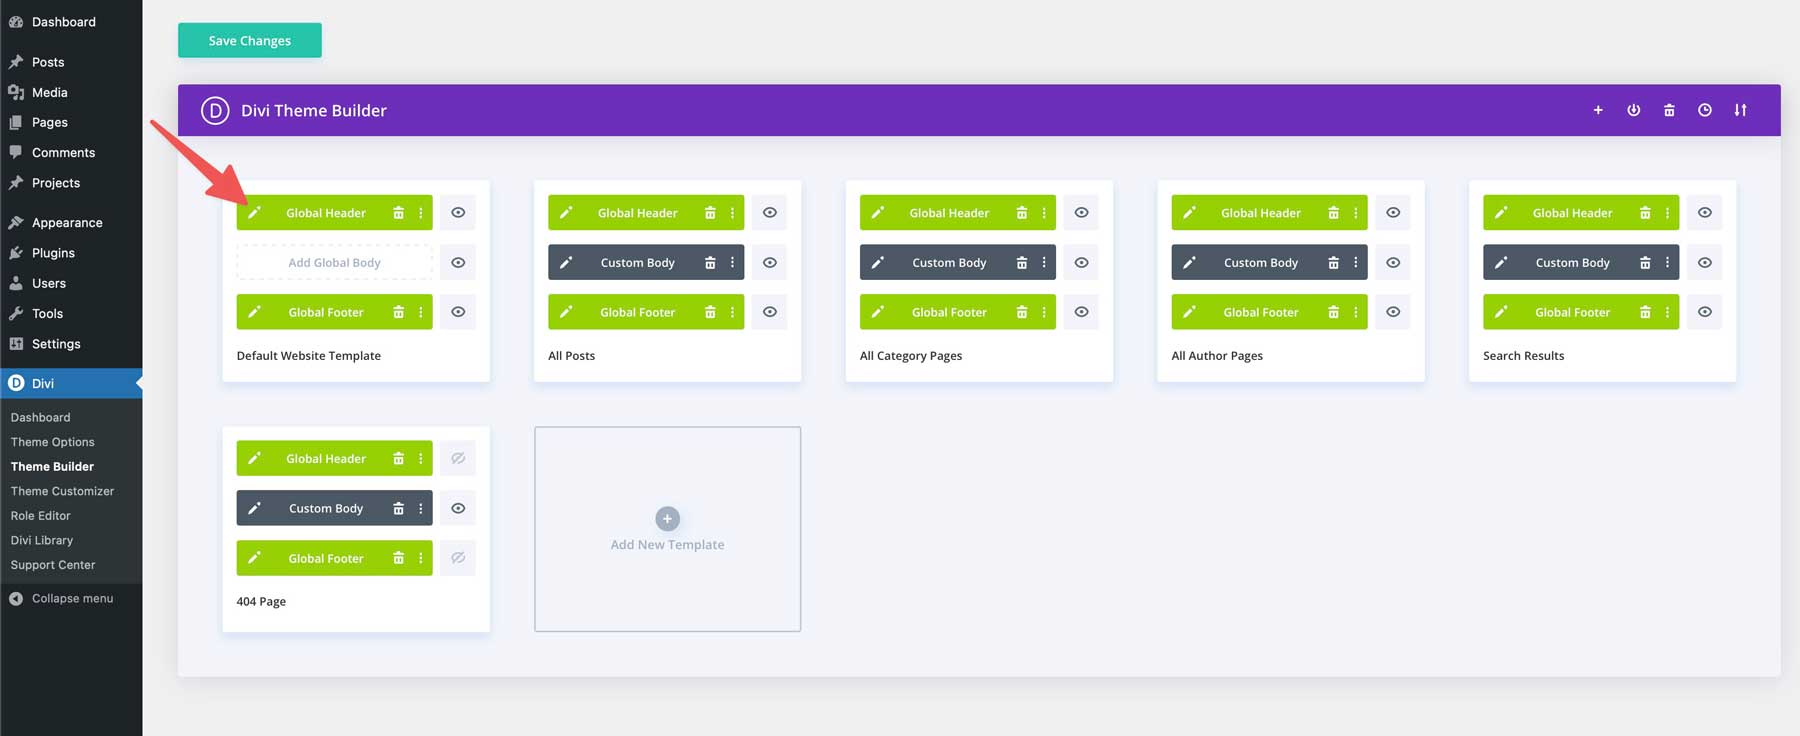Viewport: 1800px width, 736px height.
Task: Click the All Posts template title
Action: (571, 356)
